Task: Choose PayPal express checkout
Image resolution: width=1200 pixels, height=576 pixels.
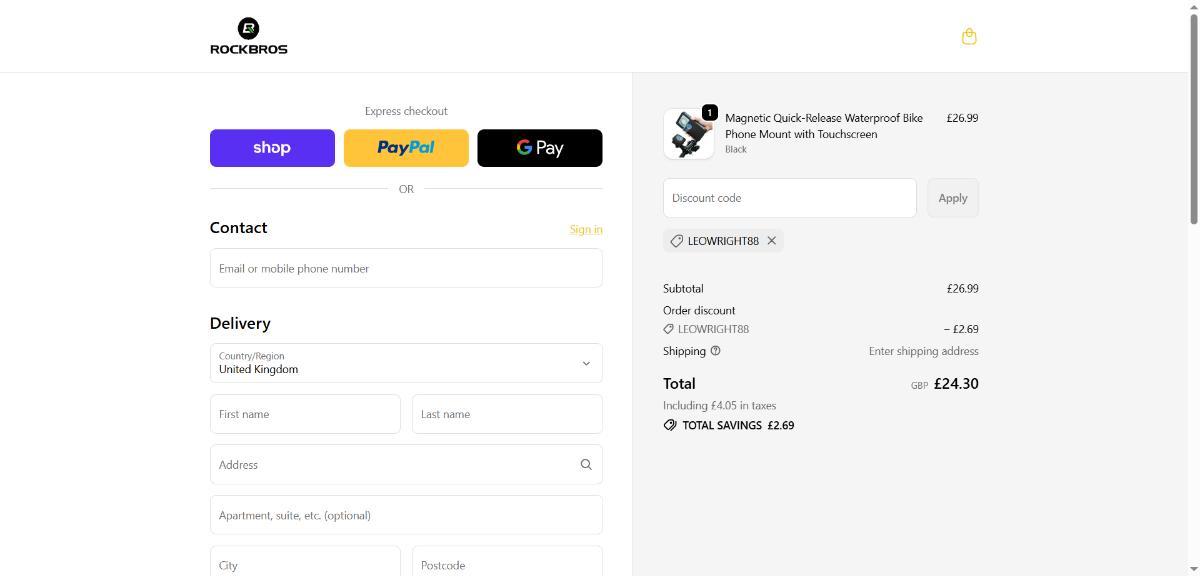Action: coord(406,148)
